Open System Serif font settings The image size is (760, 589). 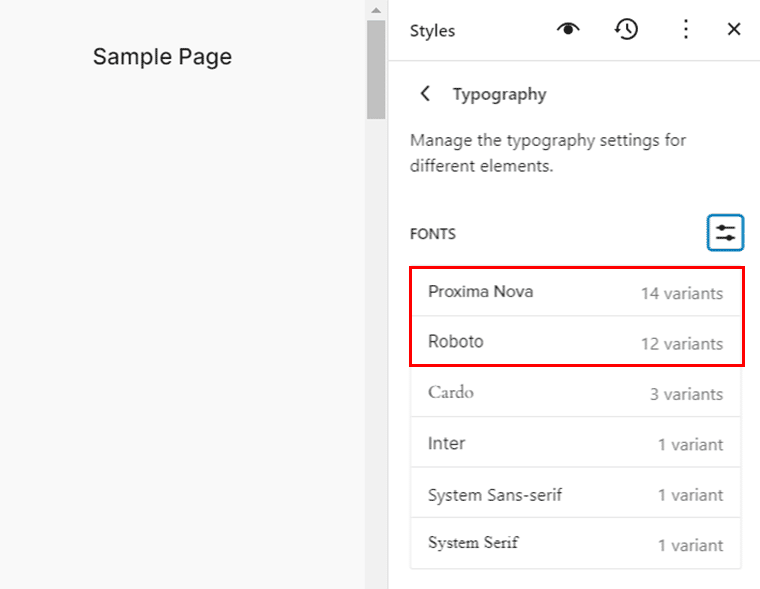575,544
